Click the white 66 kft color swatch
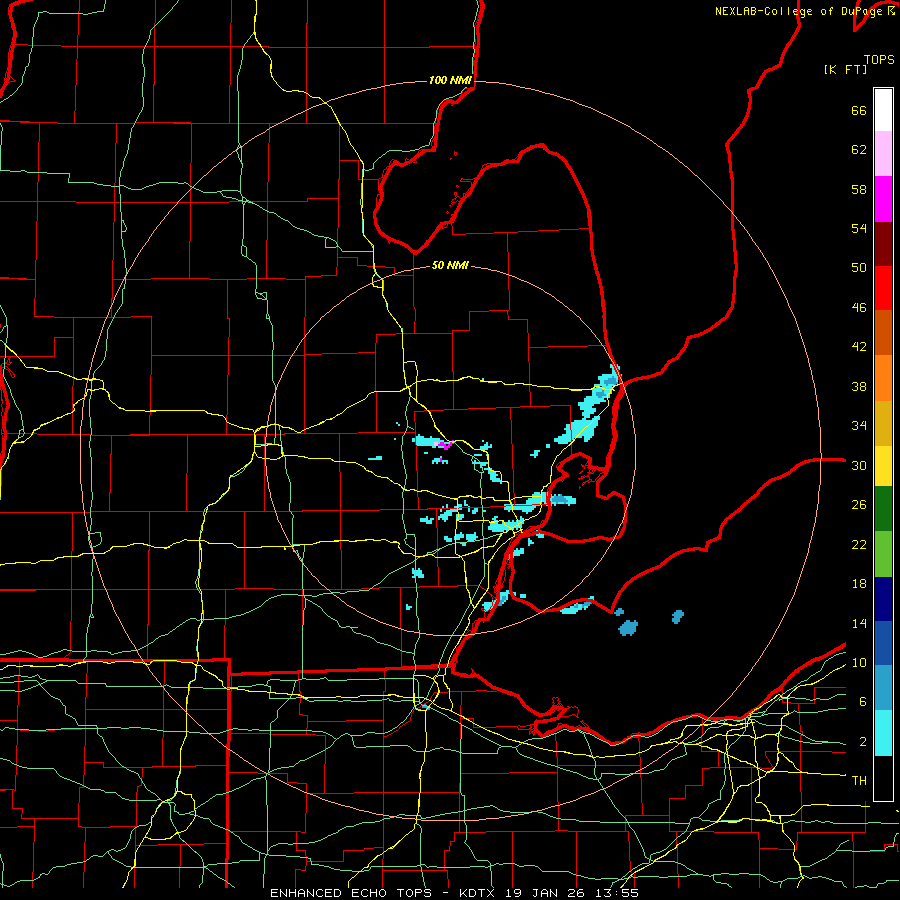The image size is (900, 900). point(883,110)
